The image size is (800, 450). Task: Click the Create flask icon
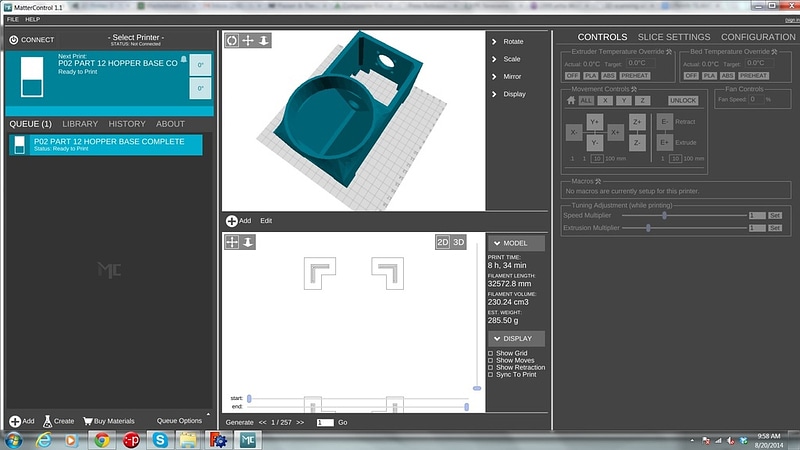point(47,421)
